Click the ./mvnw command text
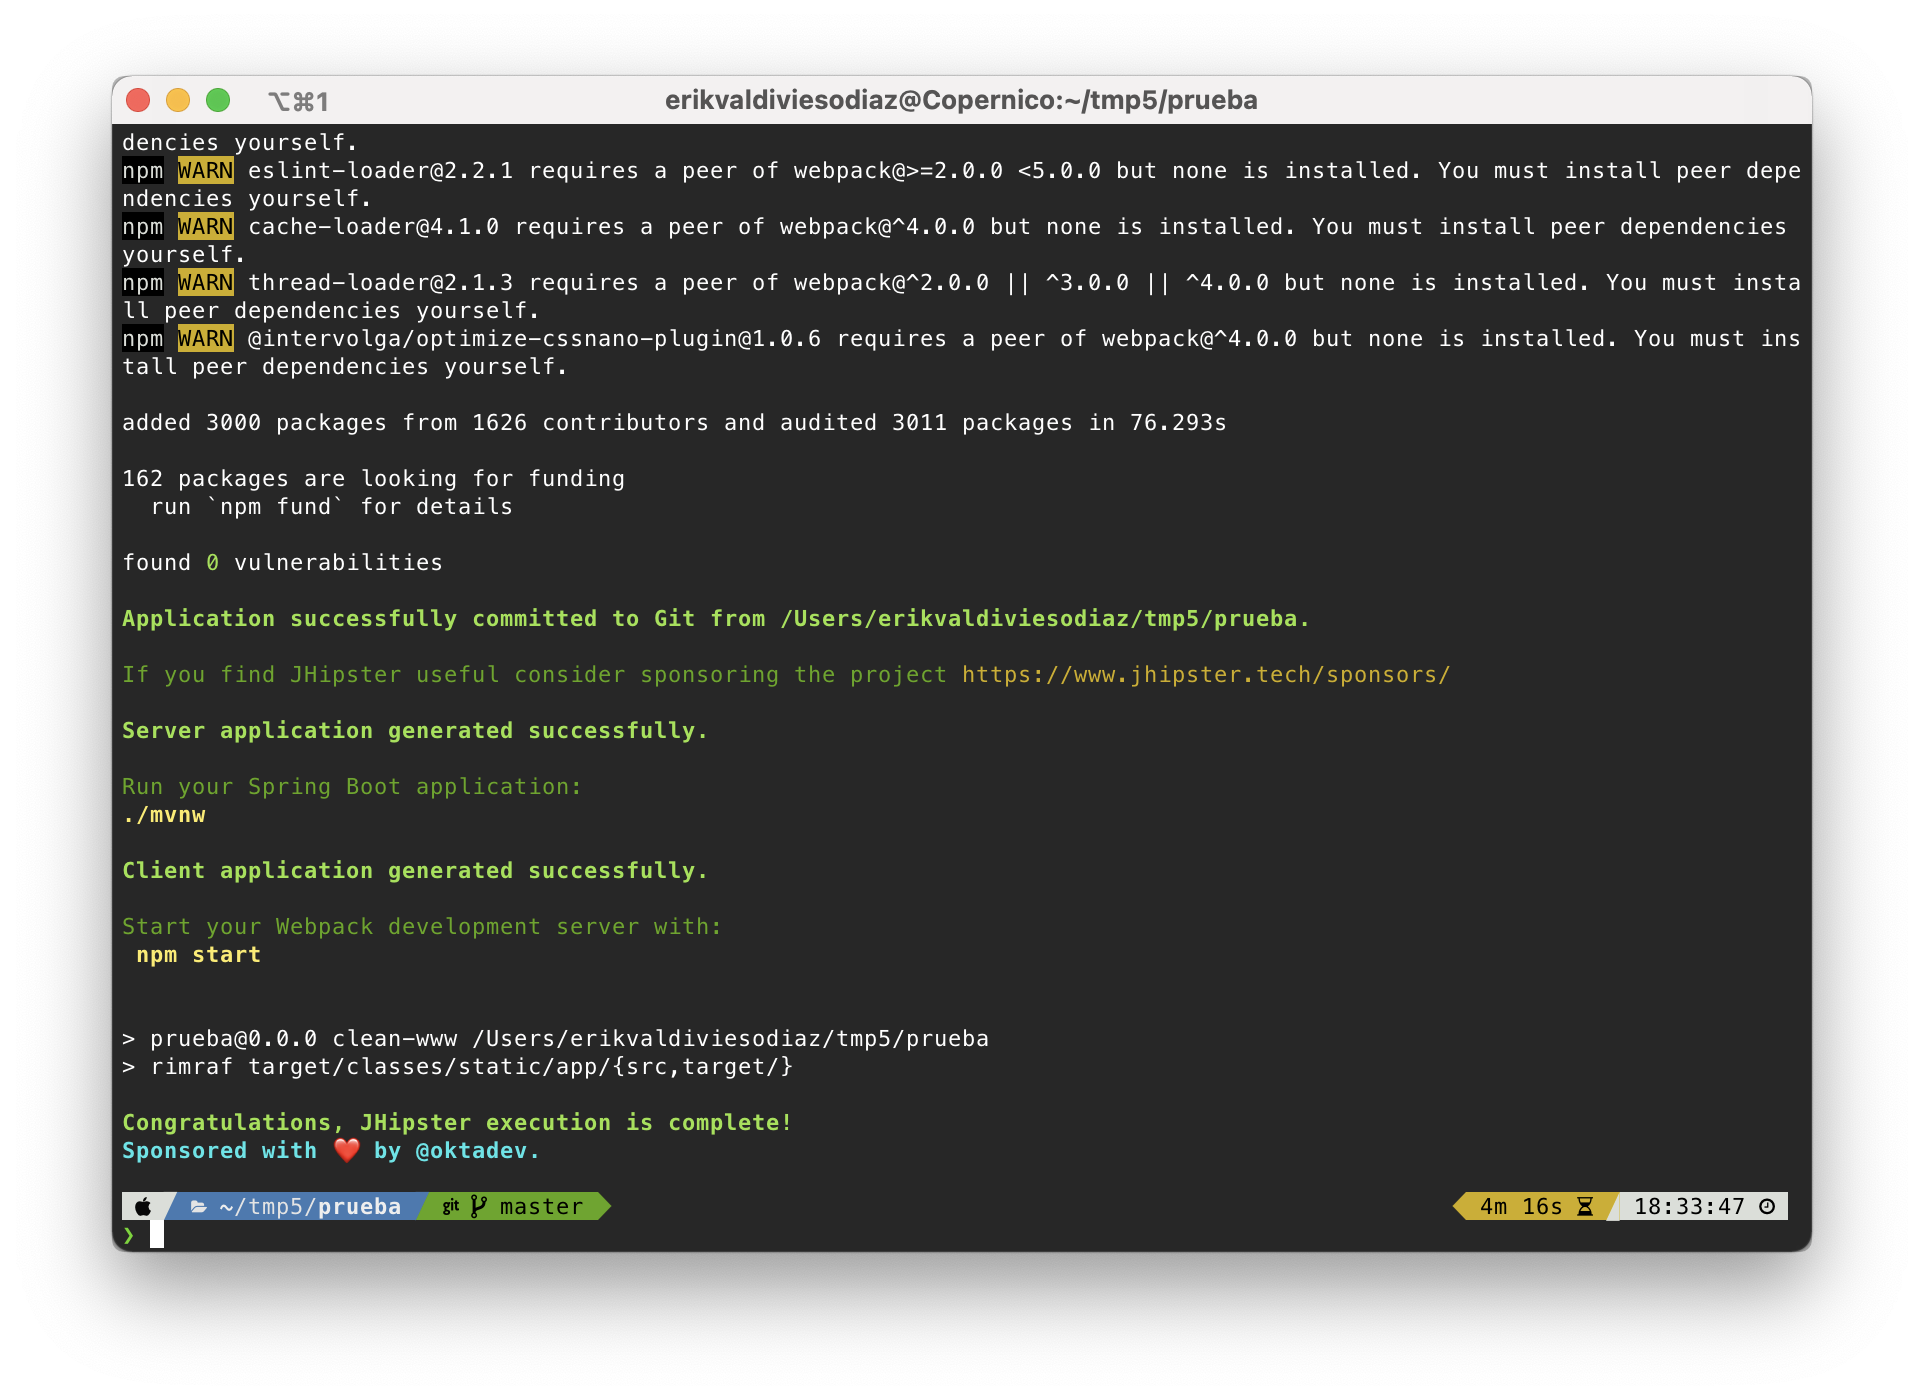The height and width of the screenshot is (1400, 1924). [164, 815]
